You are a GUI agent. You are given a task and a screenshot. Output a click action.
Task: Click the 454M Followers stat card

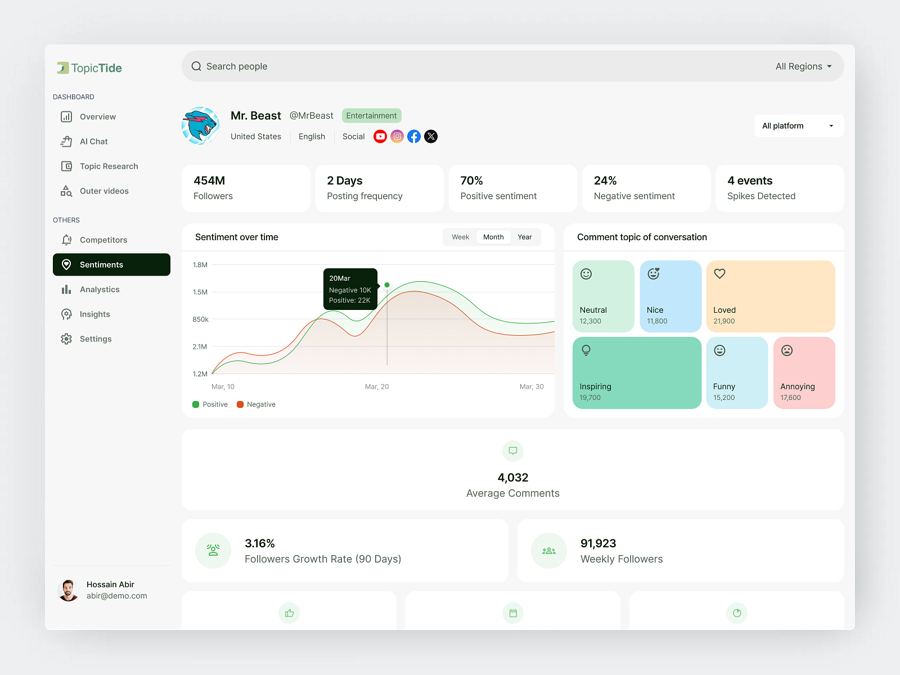coord(246,188)
